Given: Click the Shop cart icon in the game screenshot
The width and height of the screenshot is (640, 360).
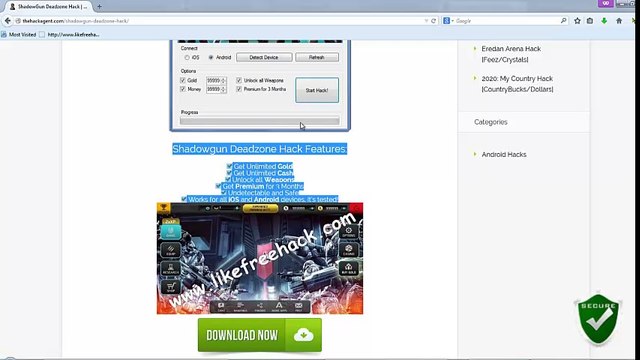Looking at the screenshot, I should click(x=171, y=287).
